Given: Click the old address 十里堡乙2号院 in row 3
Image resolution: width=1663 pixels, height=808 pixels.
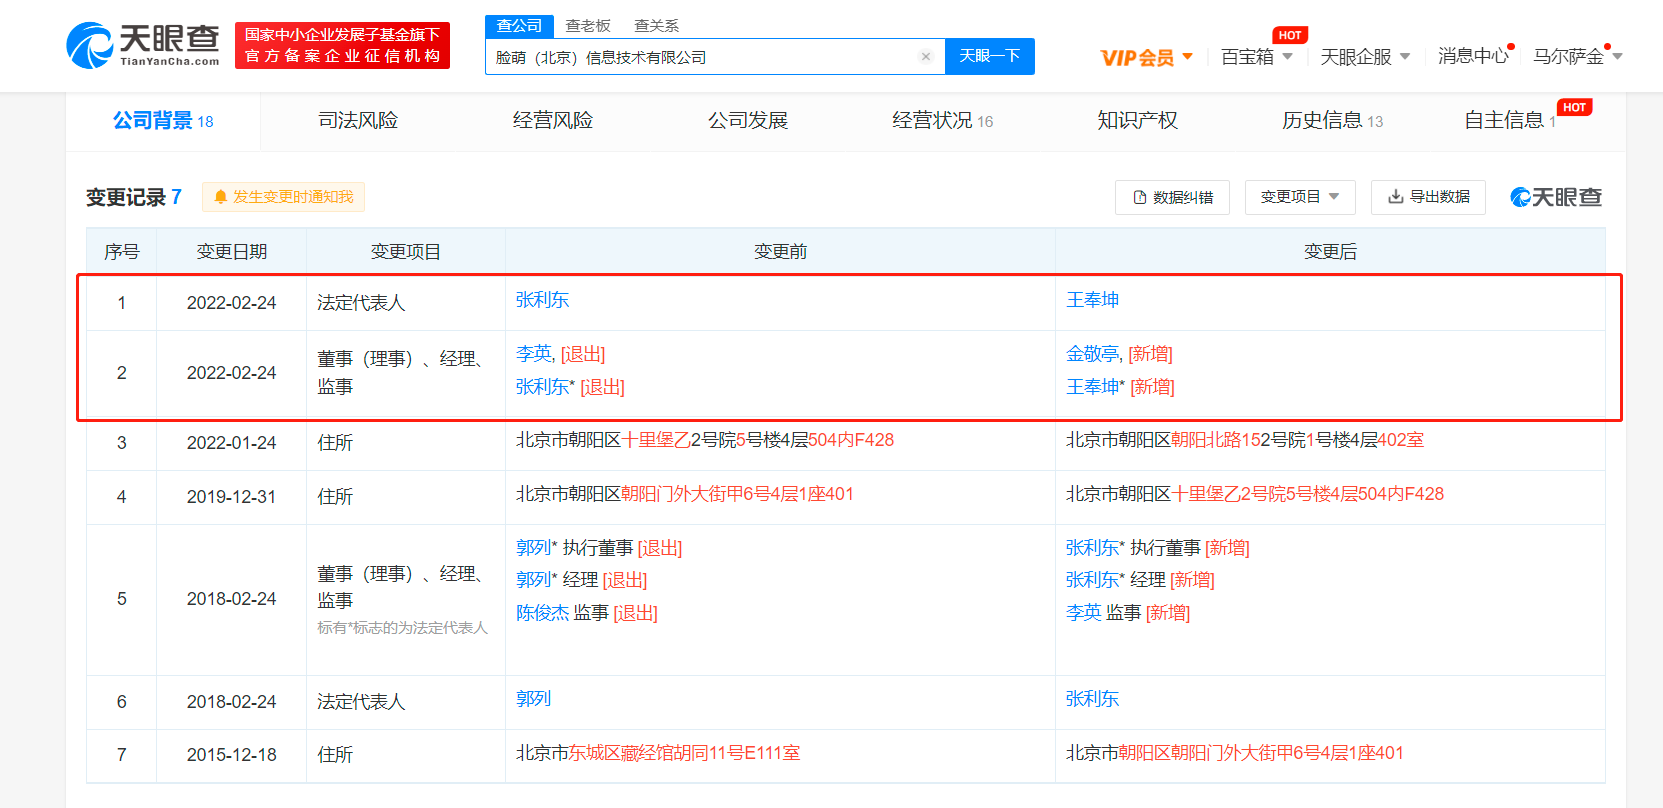Looking at the screenshot, I should (x=678, y=440).
